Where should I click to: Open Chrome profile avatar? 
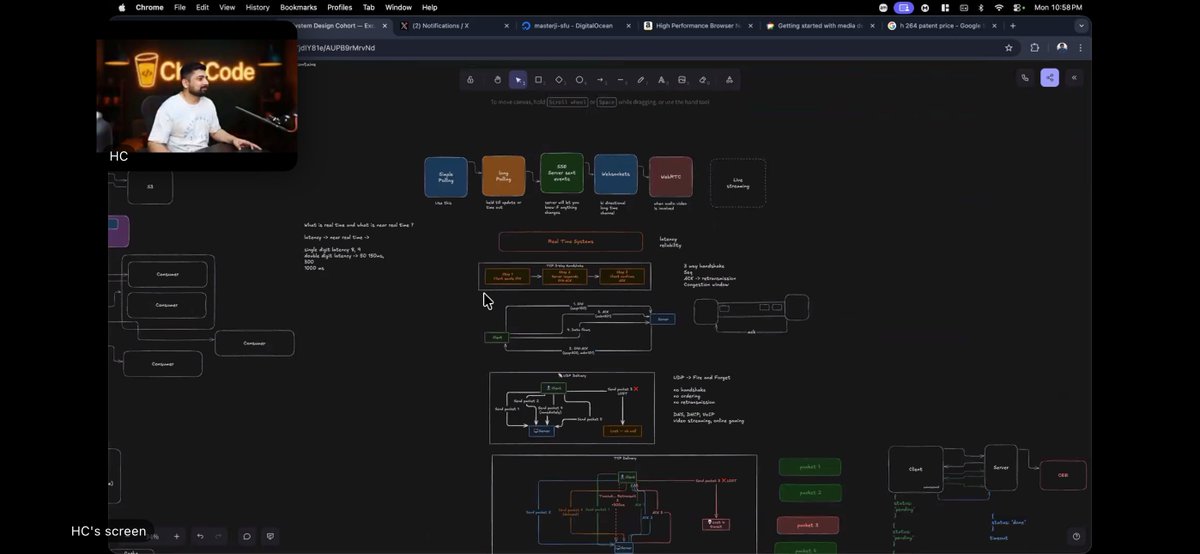[x=1061, y=47]
